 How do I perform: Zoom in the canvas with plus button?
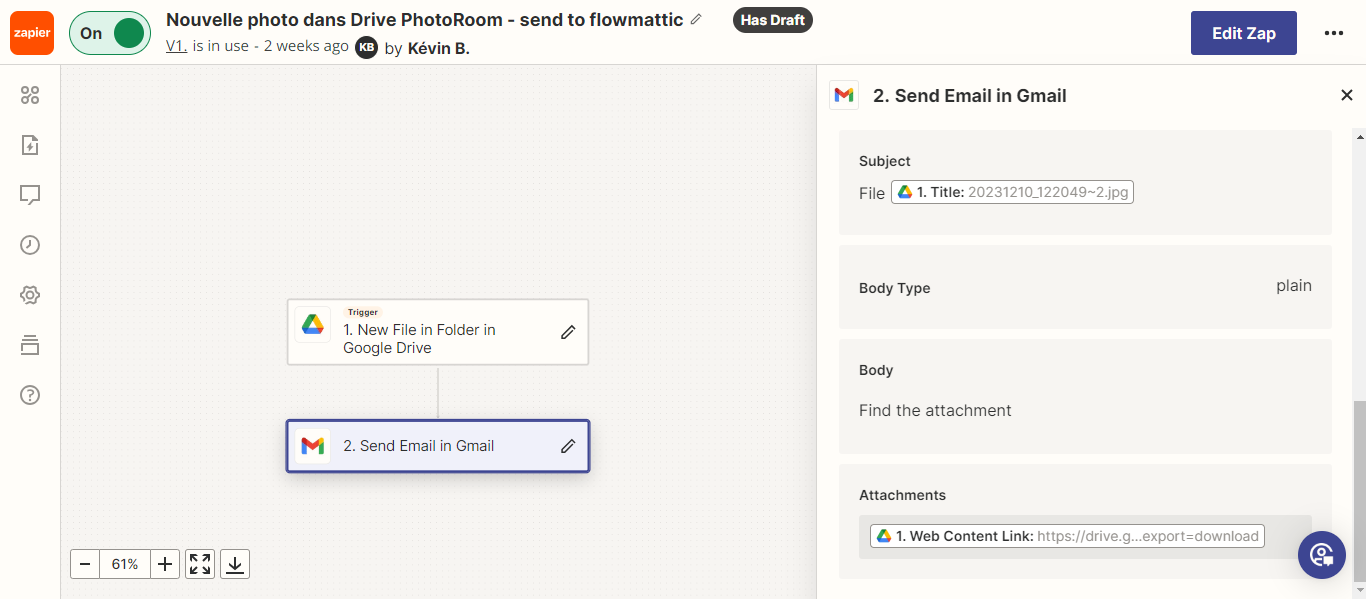click(165, 564)
